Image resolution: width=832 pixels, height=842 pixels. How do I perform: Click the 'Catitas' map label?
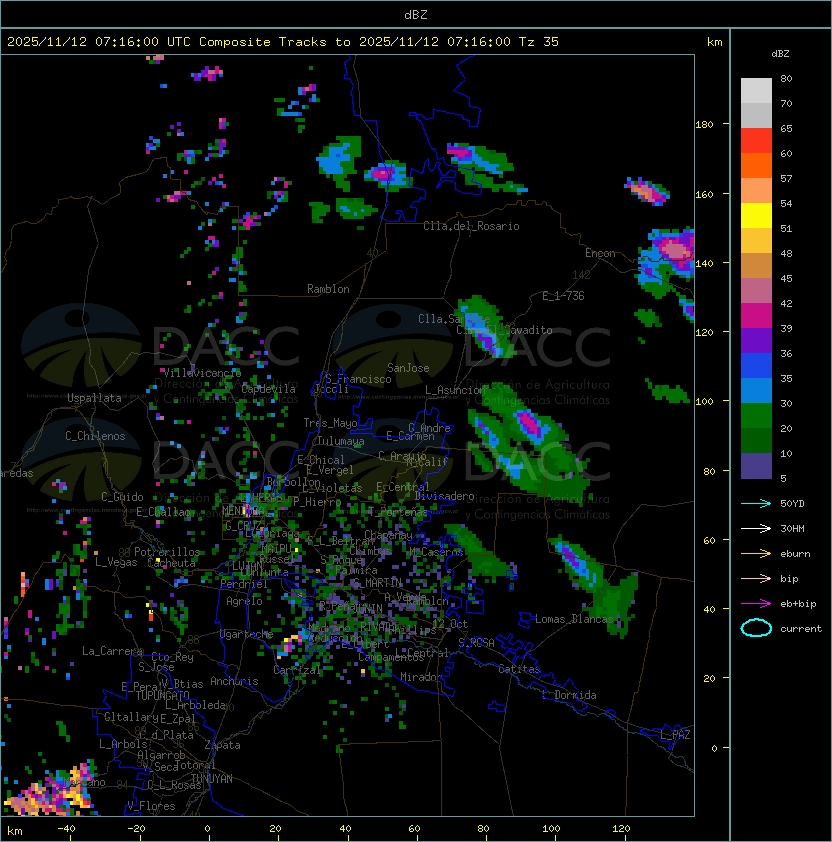519,669
